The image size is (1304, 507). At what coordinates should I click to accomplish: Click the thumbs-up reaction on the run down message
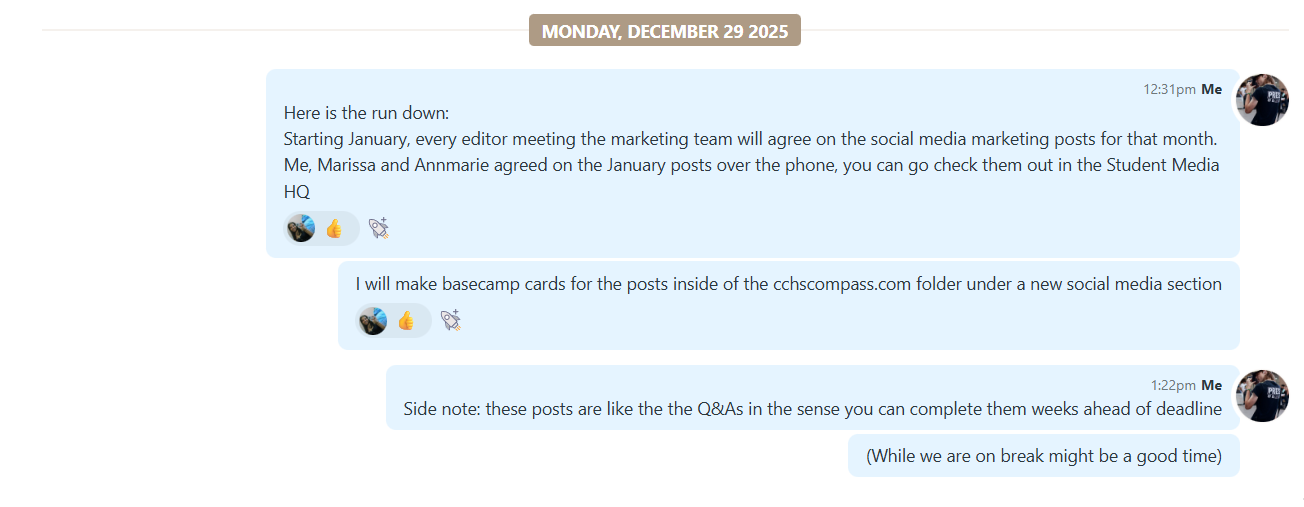pos(334,229)
